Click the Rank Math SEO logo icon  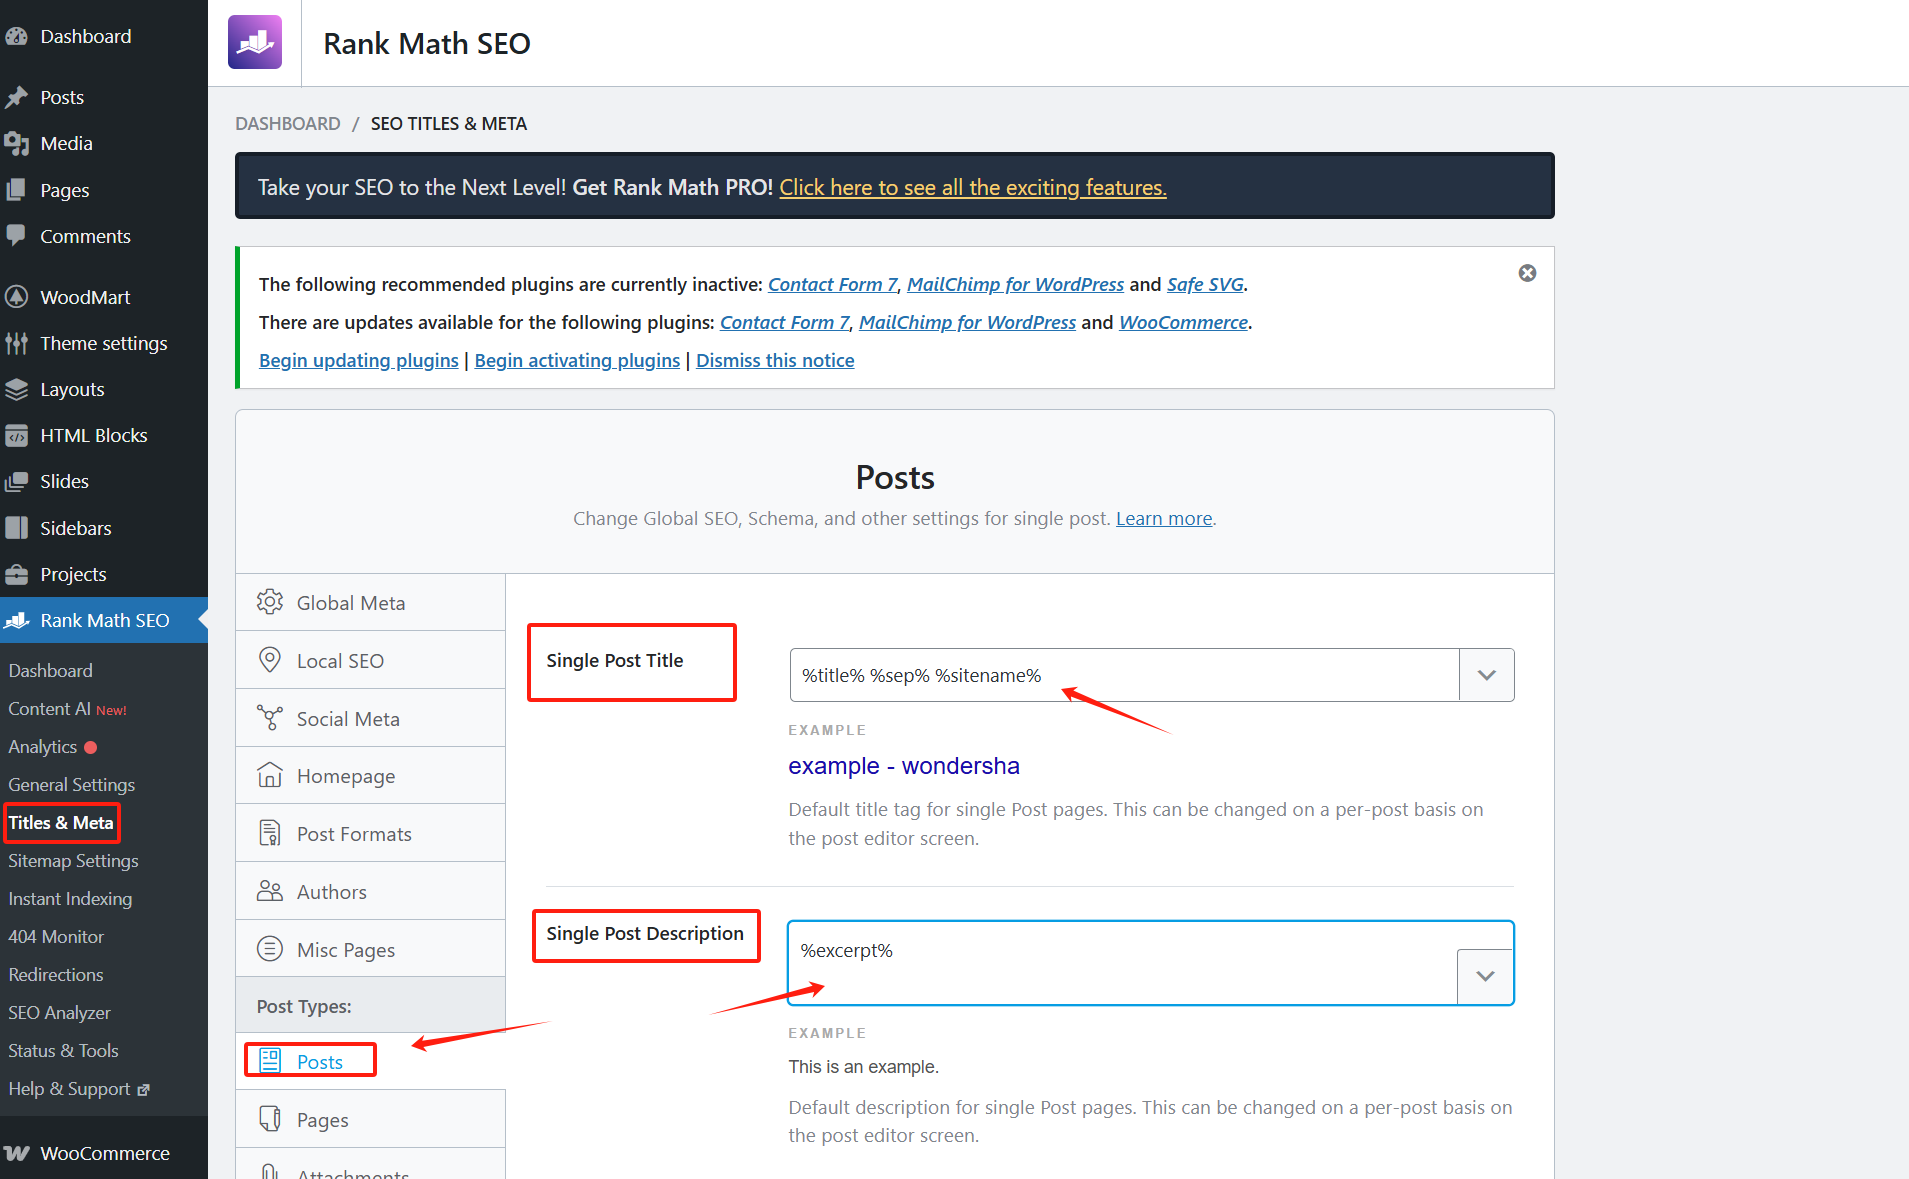point(255,42)
